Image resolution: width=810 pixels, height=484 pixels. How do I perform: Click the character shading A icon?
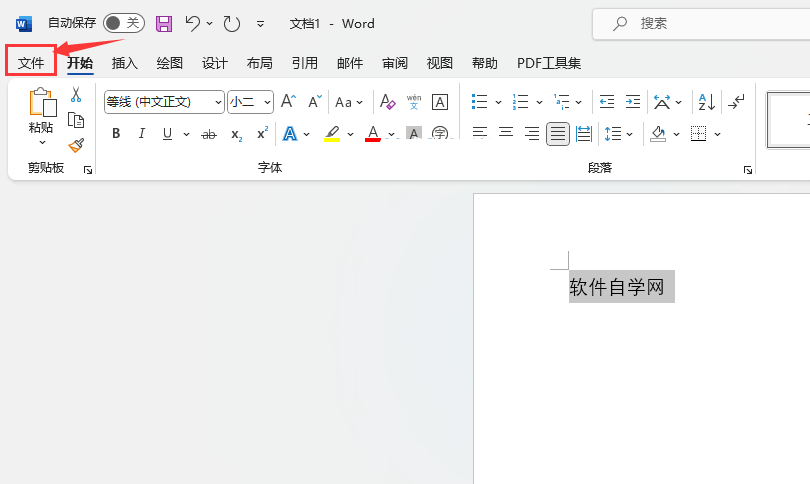point(414,133)
